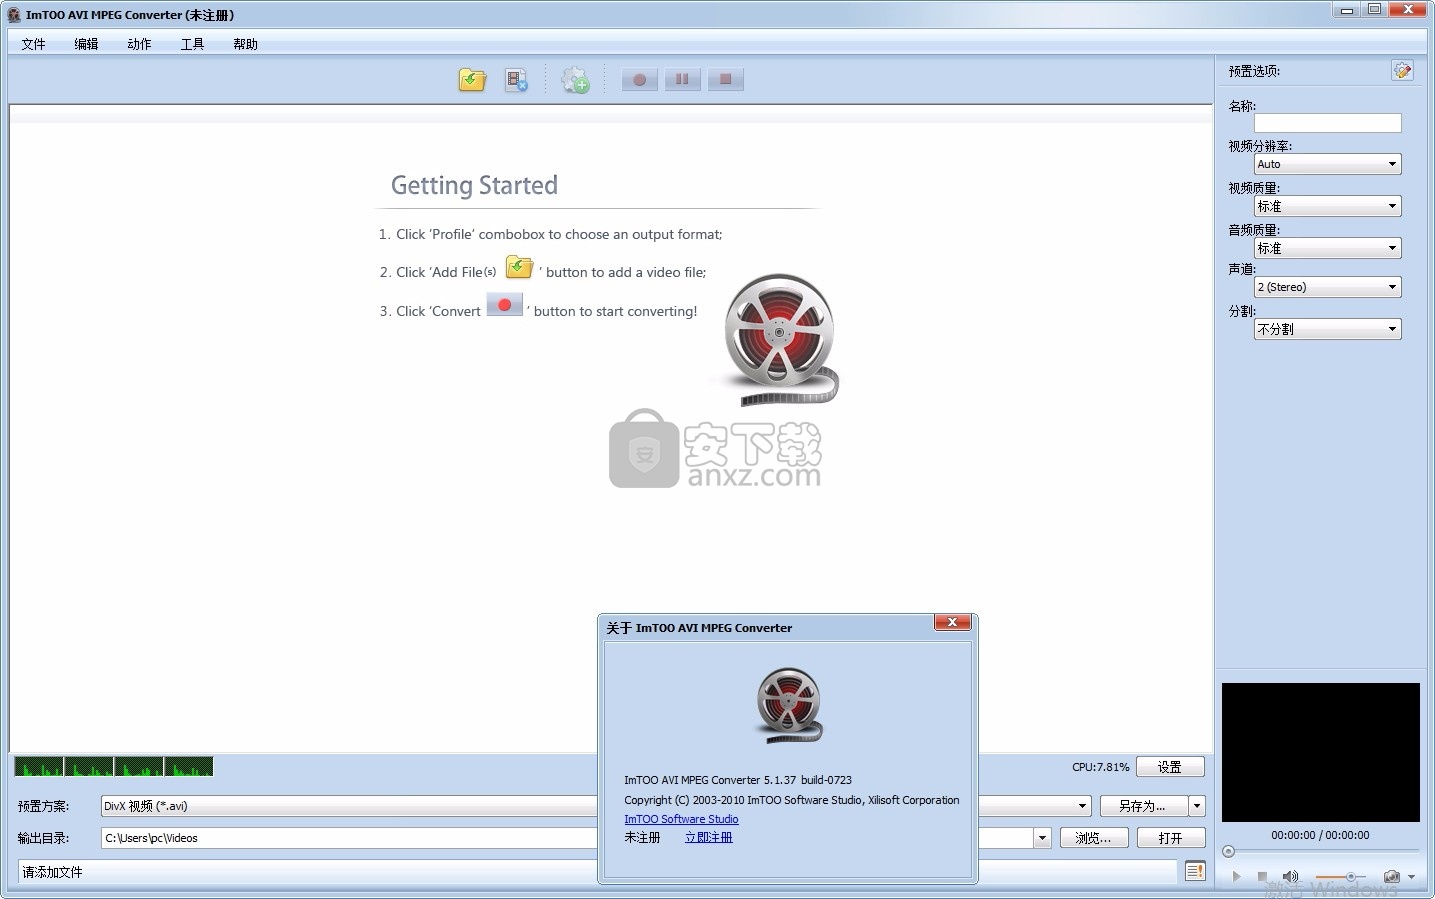This screenshot has height=899, width=1435.
Task: Click the log icon in the status bar
Action: coord(1195,871)
